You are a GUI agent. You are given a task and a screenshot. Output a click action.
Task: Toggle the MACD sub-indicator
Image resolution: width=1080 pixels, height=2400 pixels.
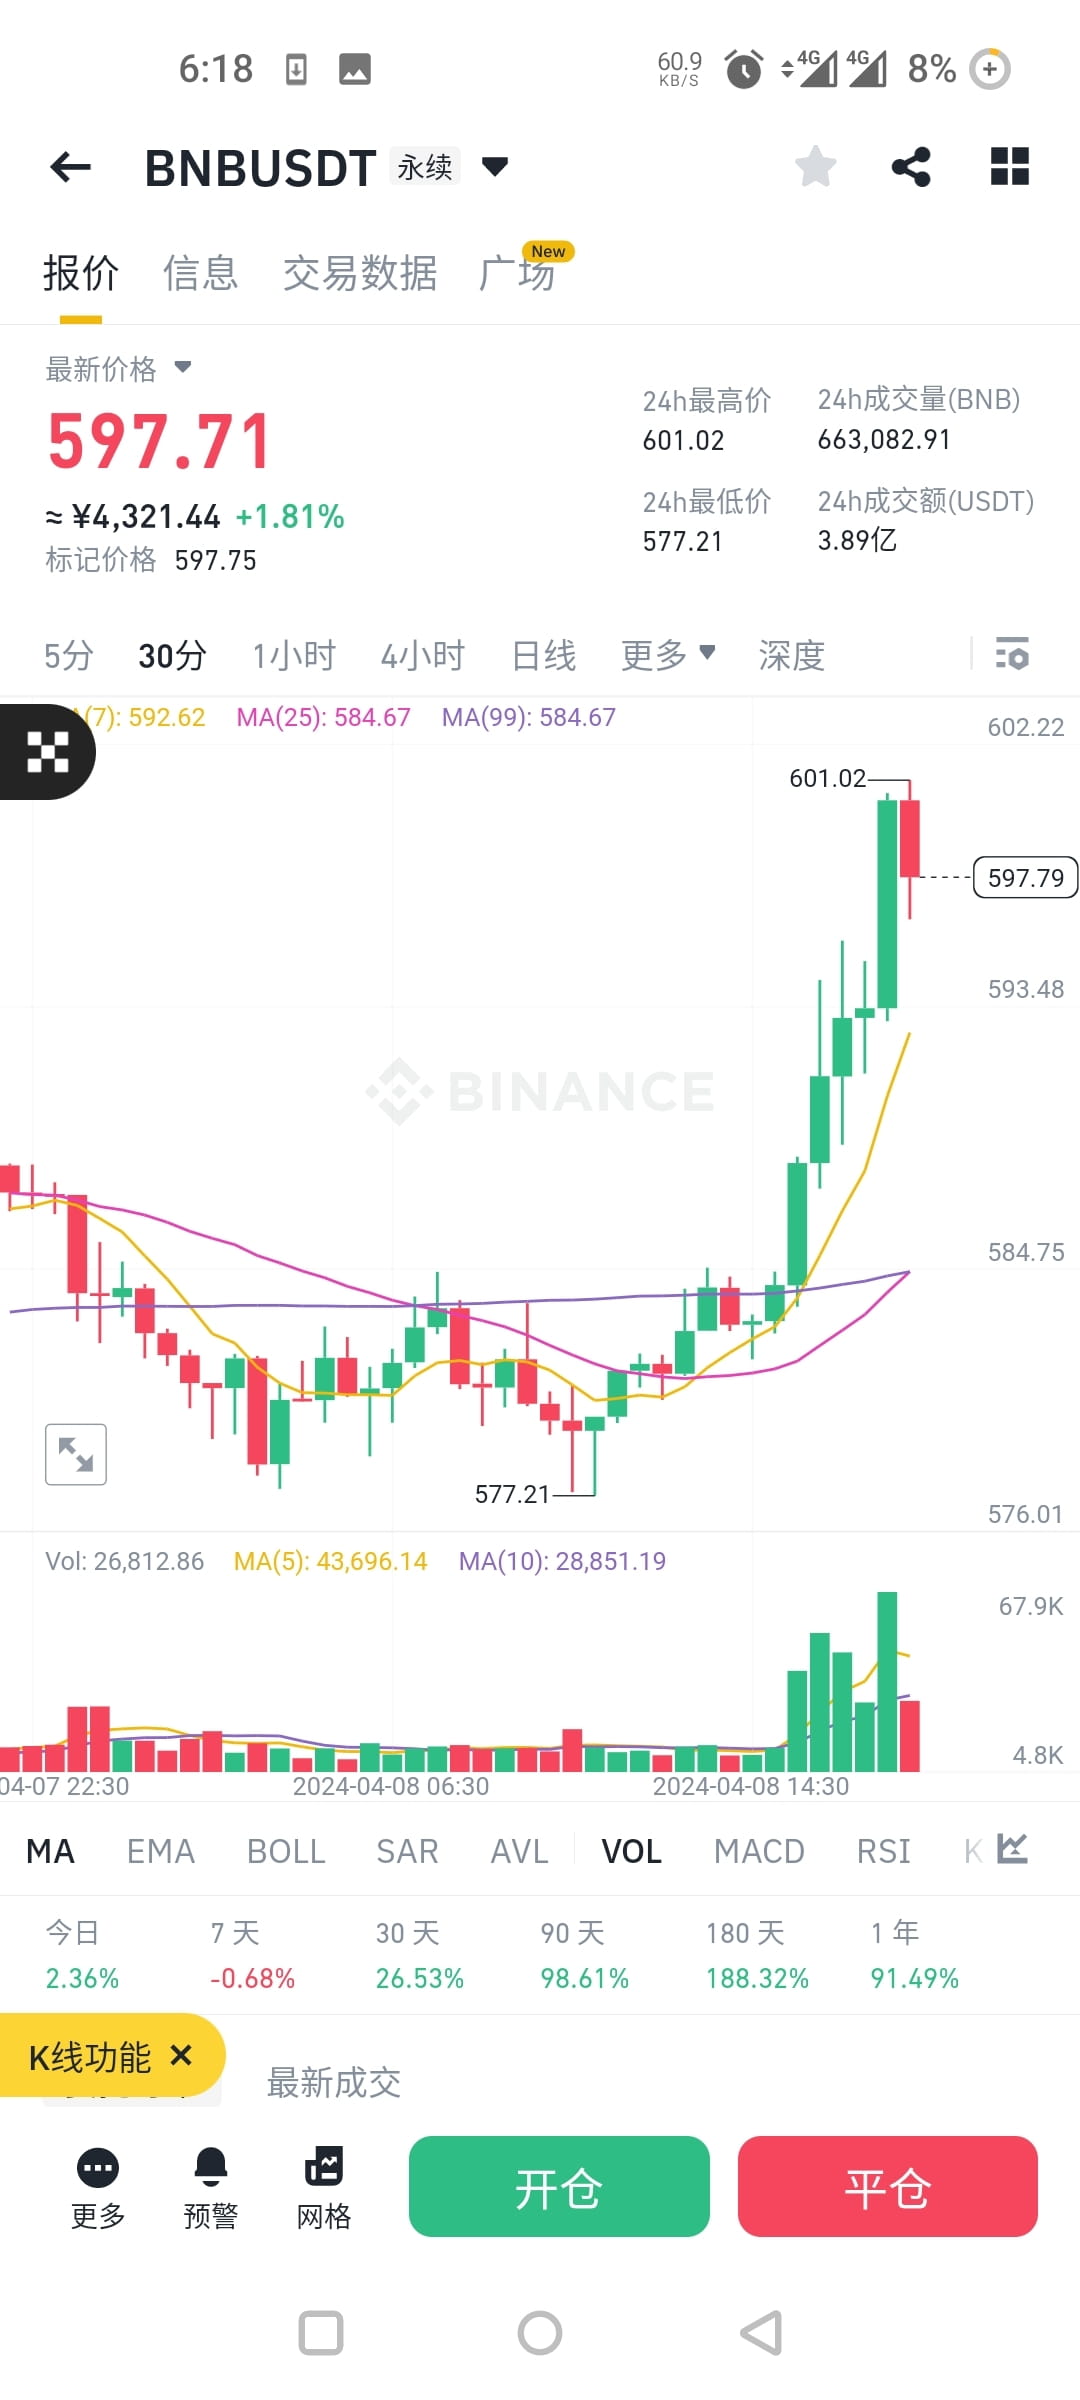click(x=759, y=1851)
